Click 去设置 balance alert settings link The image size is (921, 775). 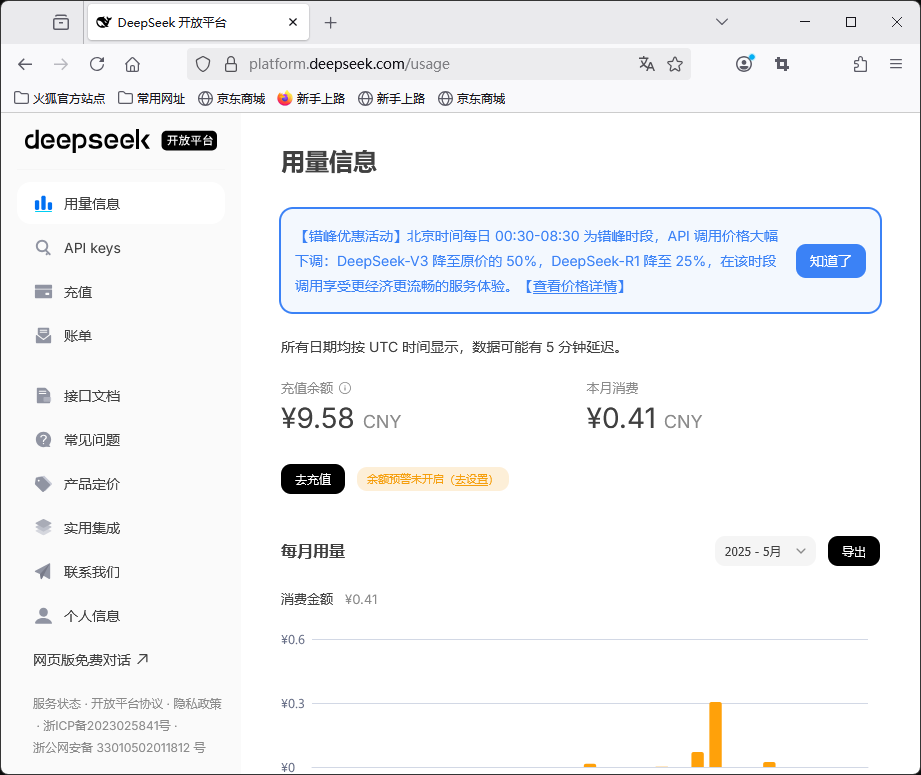[473, 479]
